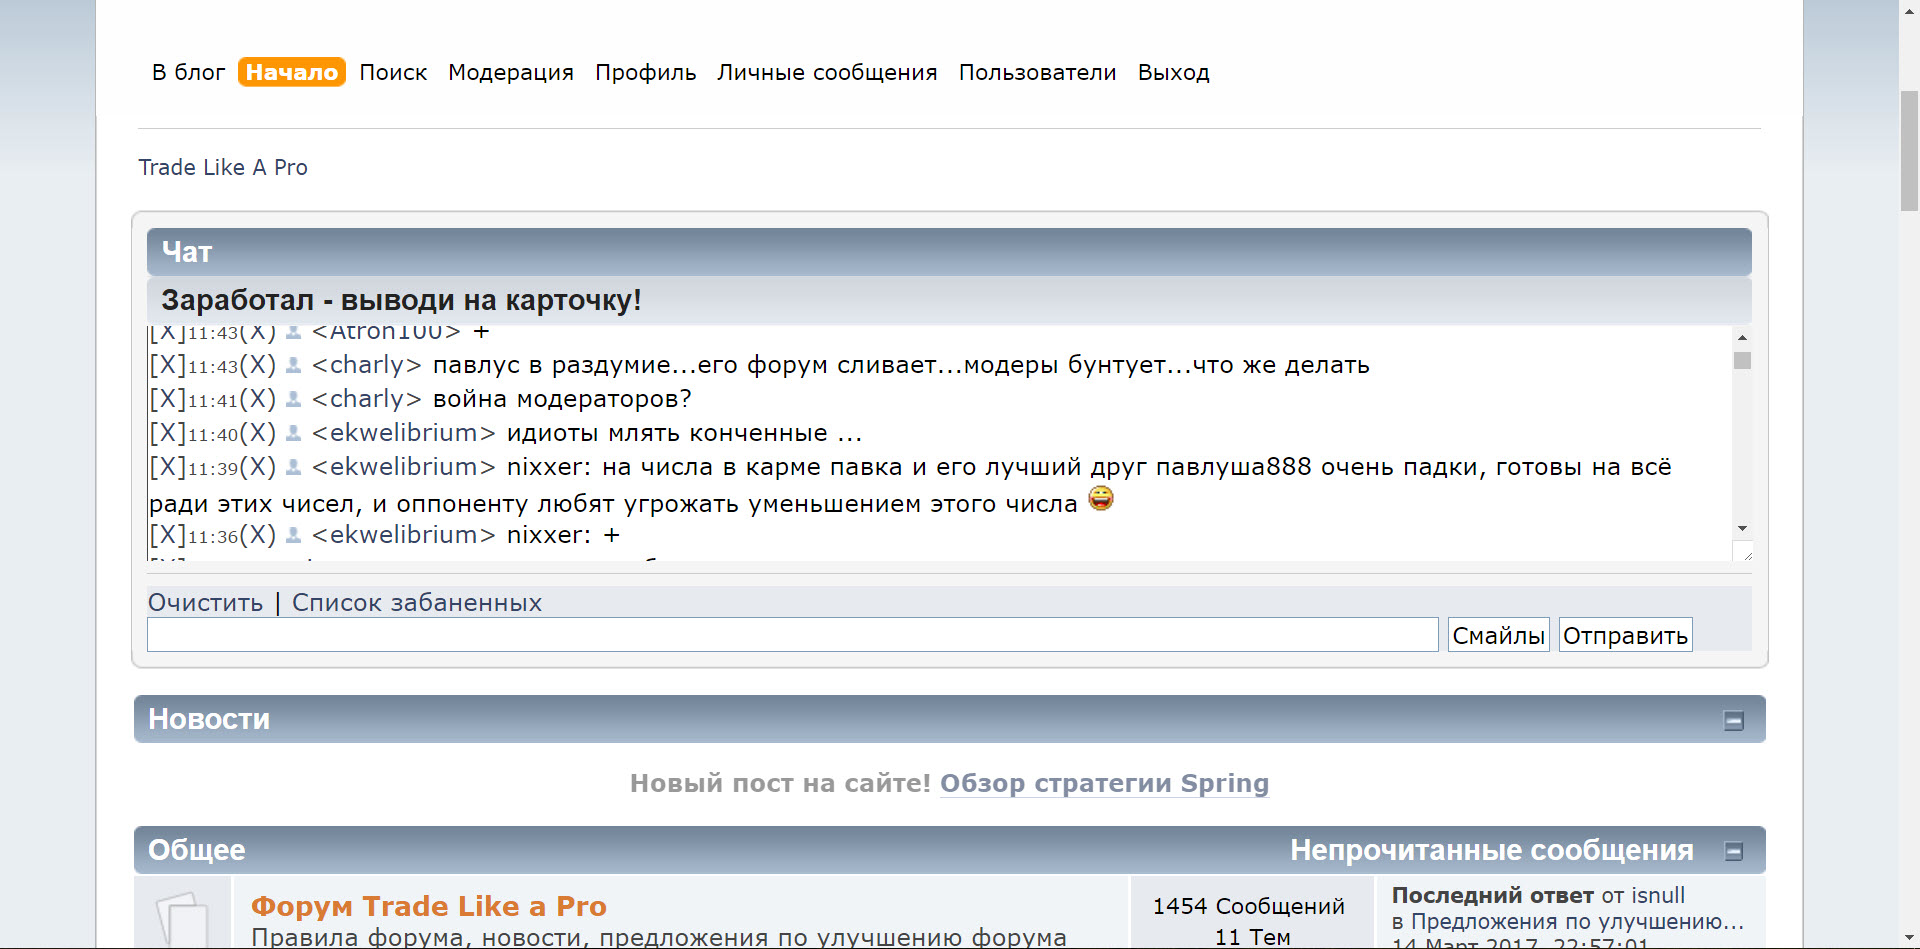Ban the author of the 11:39 message with (X)

click(x=258, y=467)
